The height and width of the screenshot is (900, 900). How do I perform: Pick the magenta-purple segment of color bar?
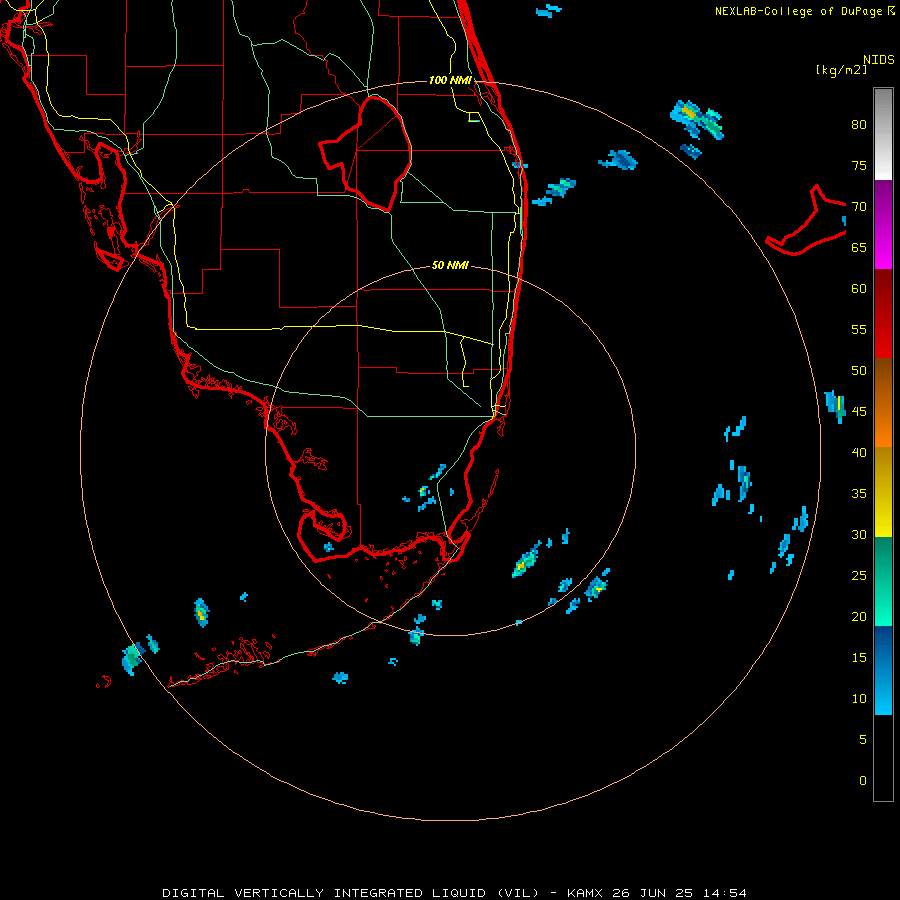coord(883,224)
